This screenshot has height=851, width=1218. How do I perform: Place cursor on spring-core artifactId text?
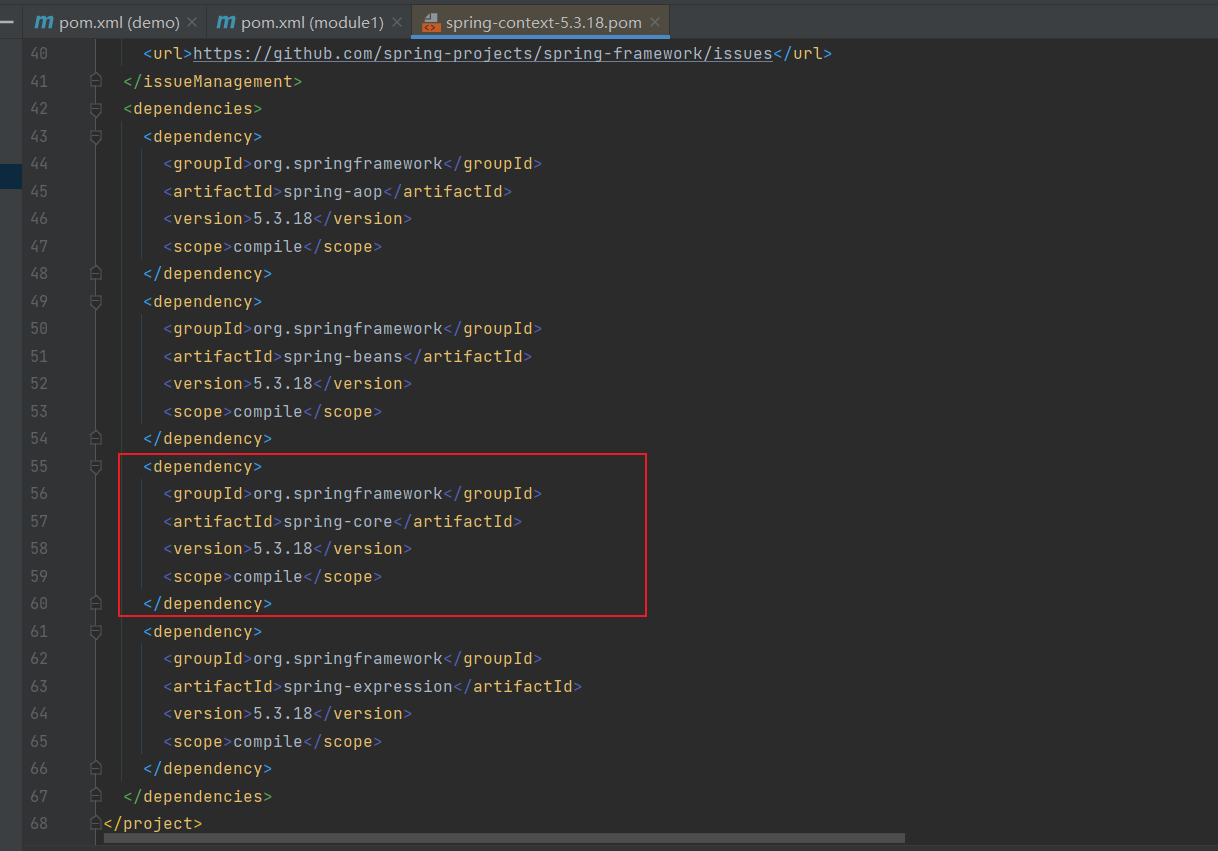coord(338,521)
